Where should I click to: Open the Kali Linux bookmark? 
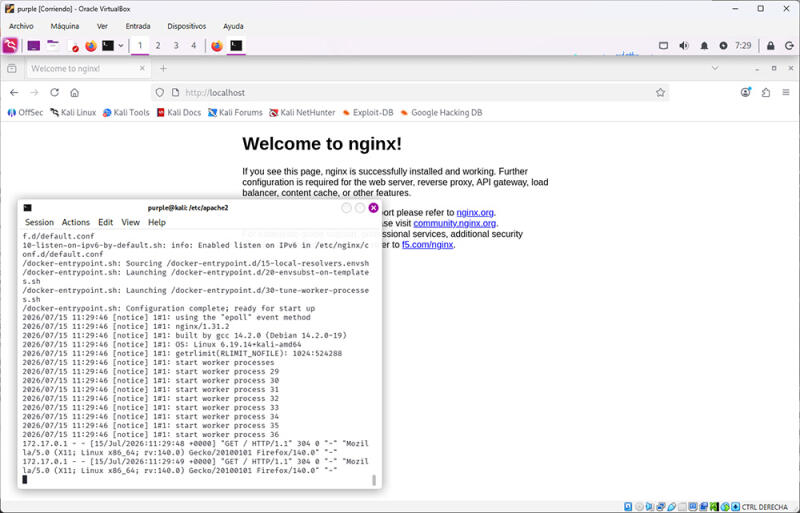coord(73,113)
